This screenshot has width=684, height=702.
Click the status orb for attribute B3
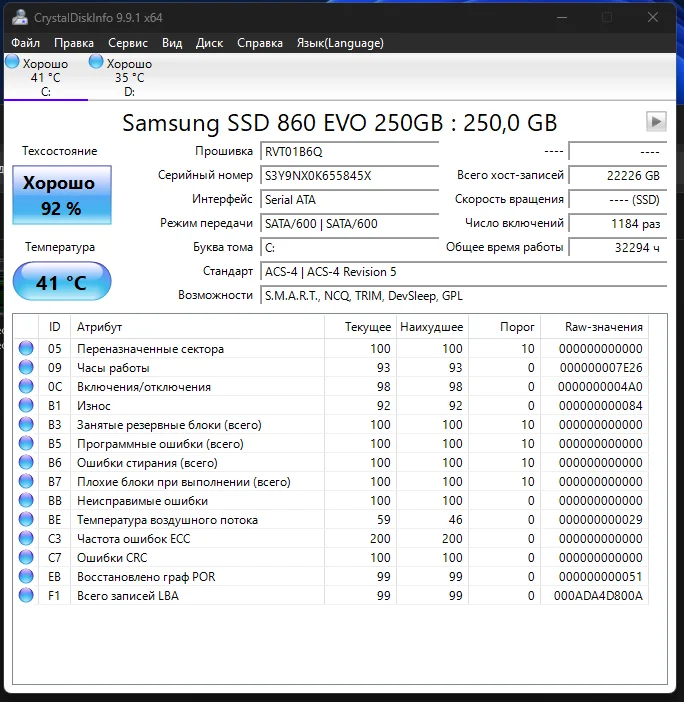tap(26, 424)
